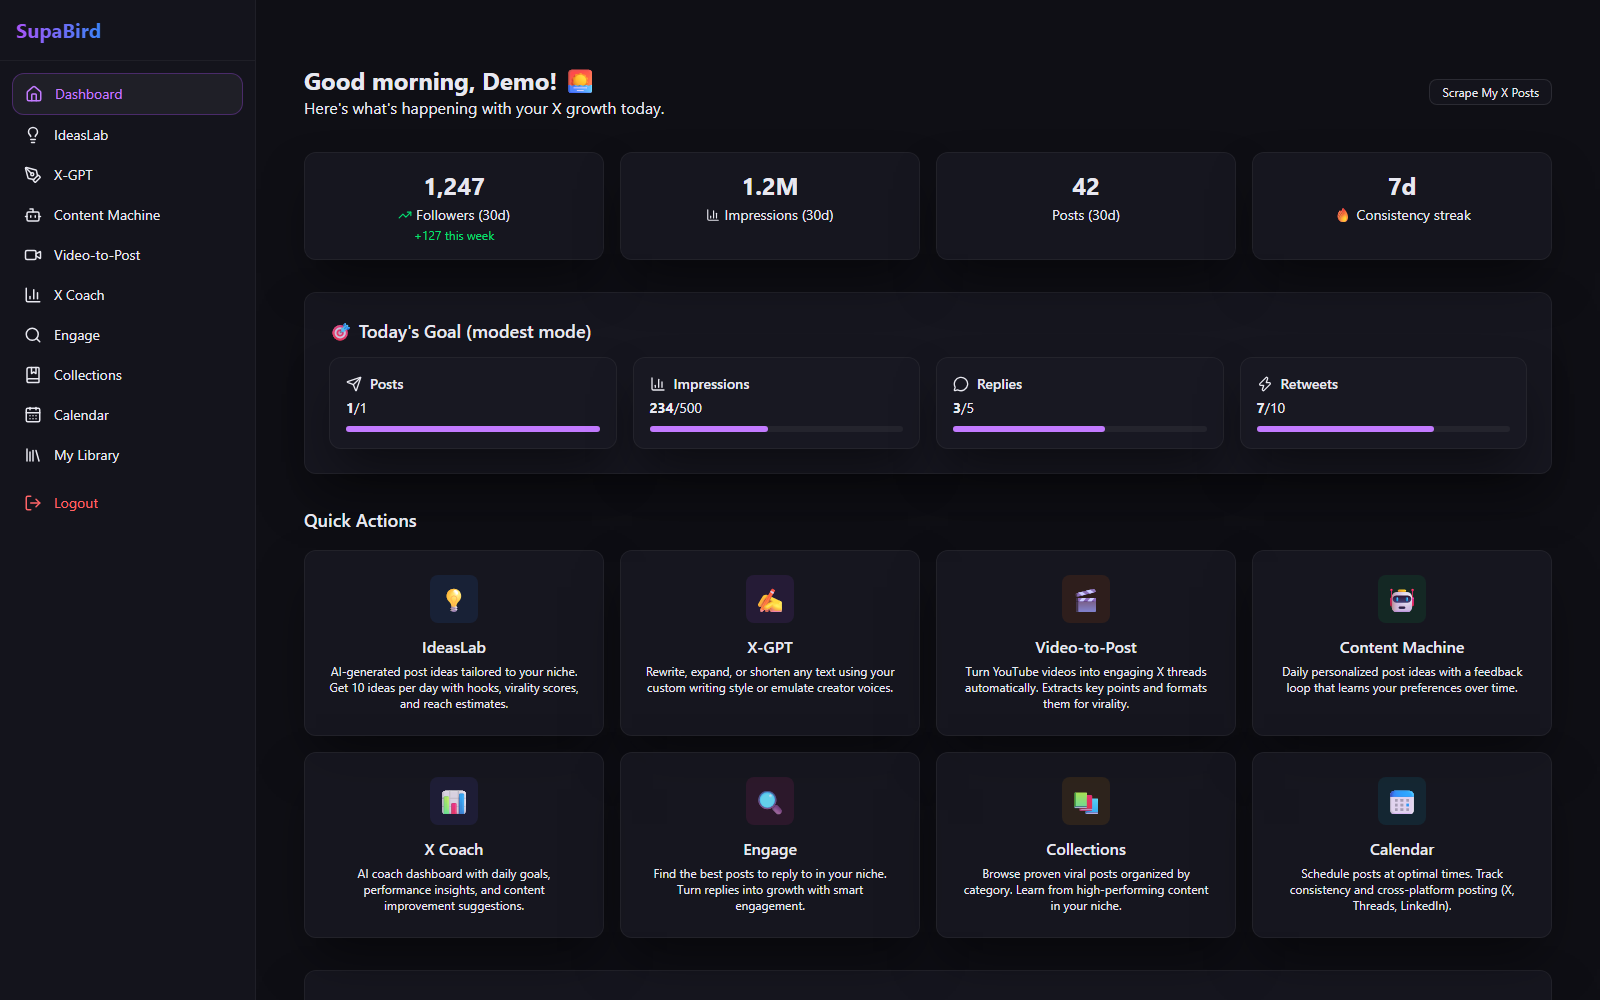1600x1000 pixels.
Task: Click the Calendar card icon in Quick Actions
Action: [1402, 801]
